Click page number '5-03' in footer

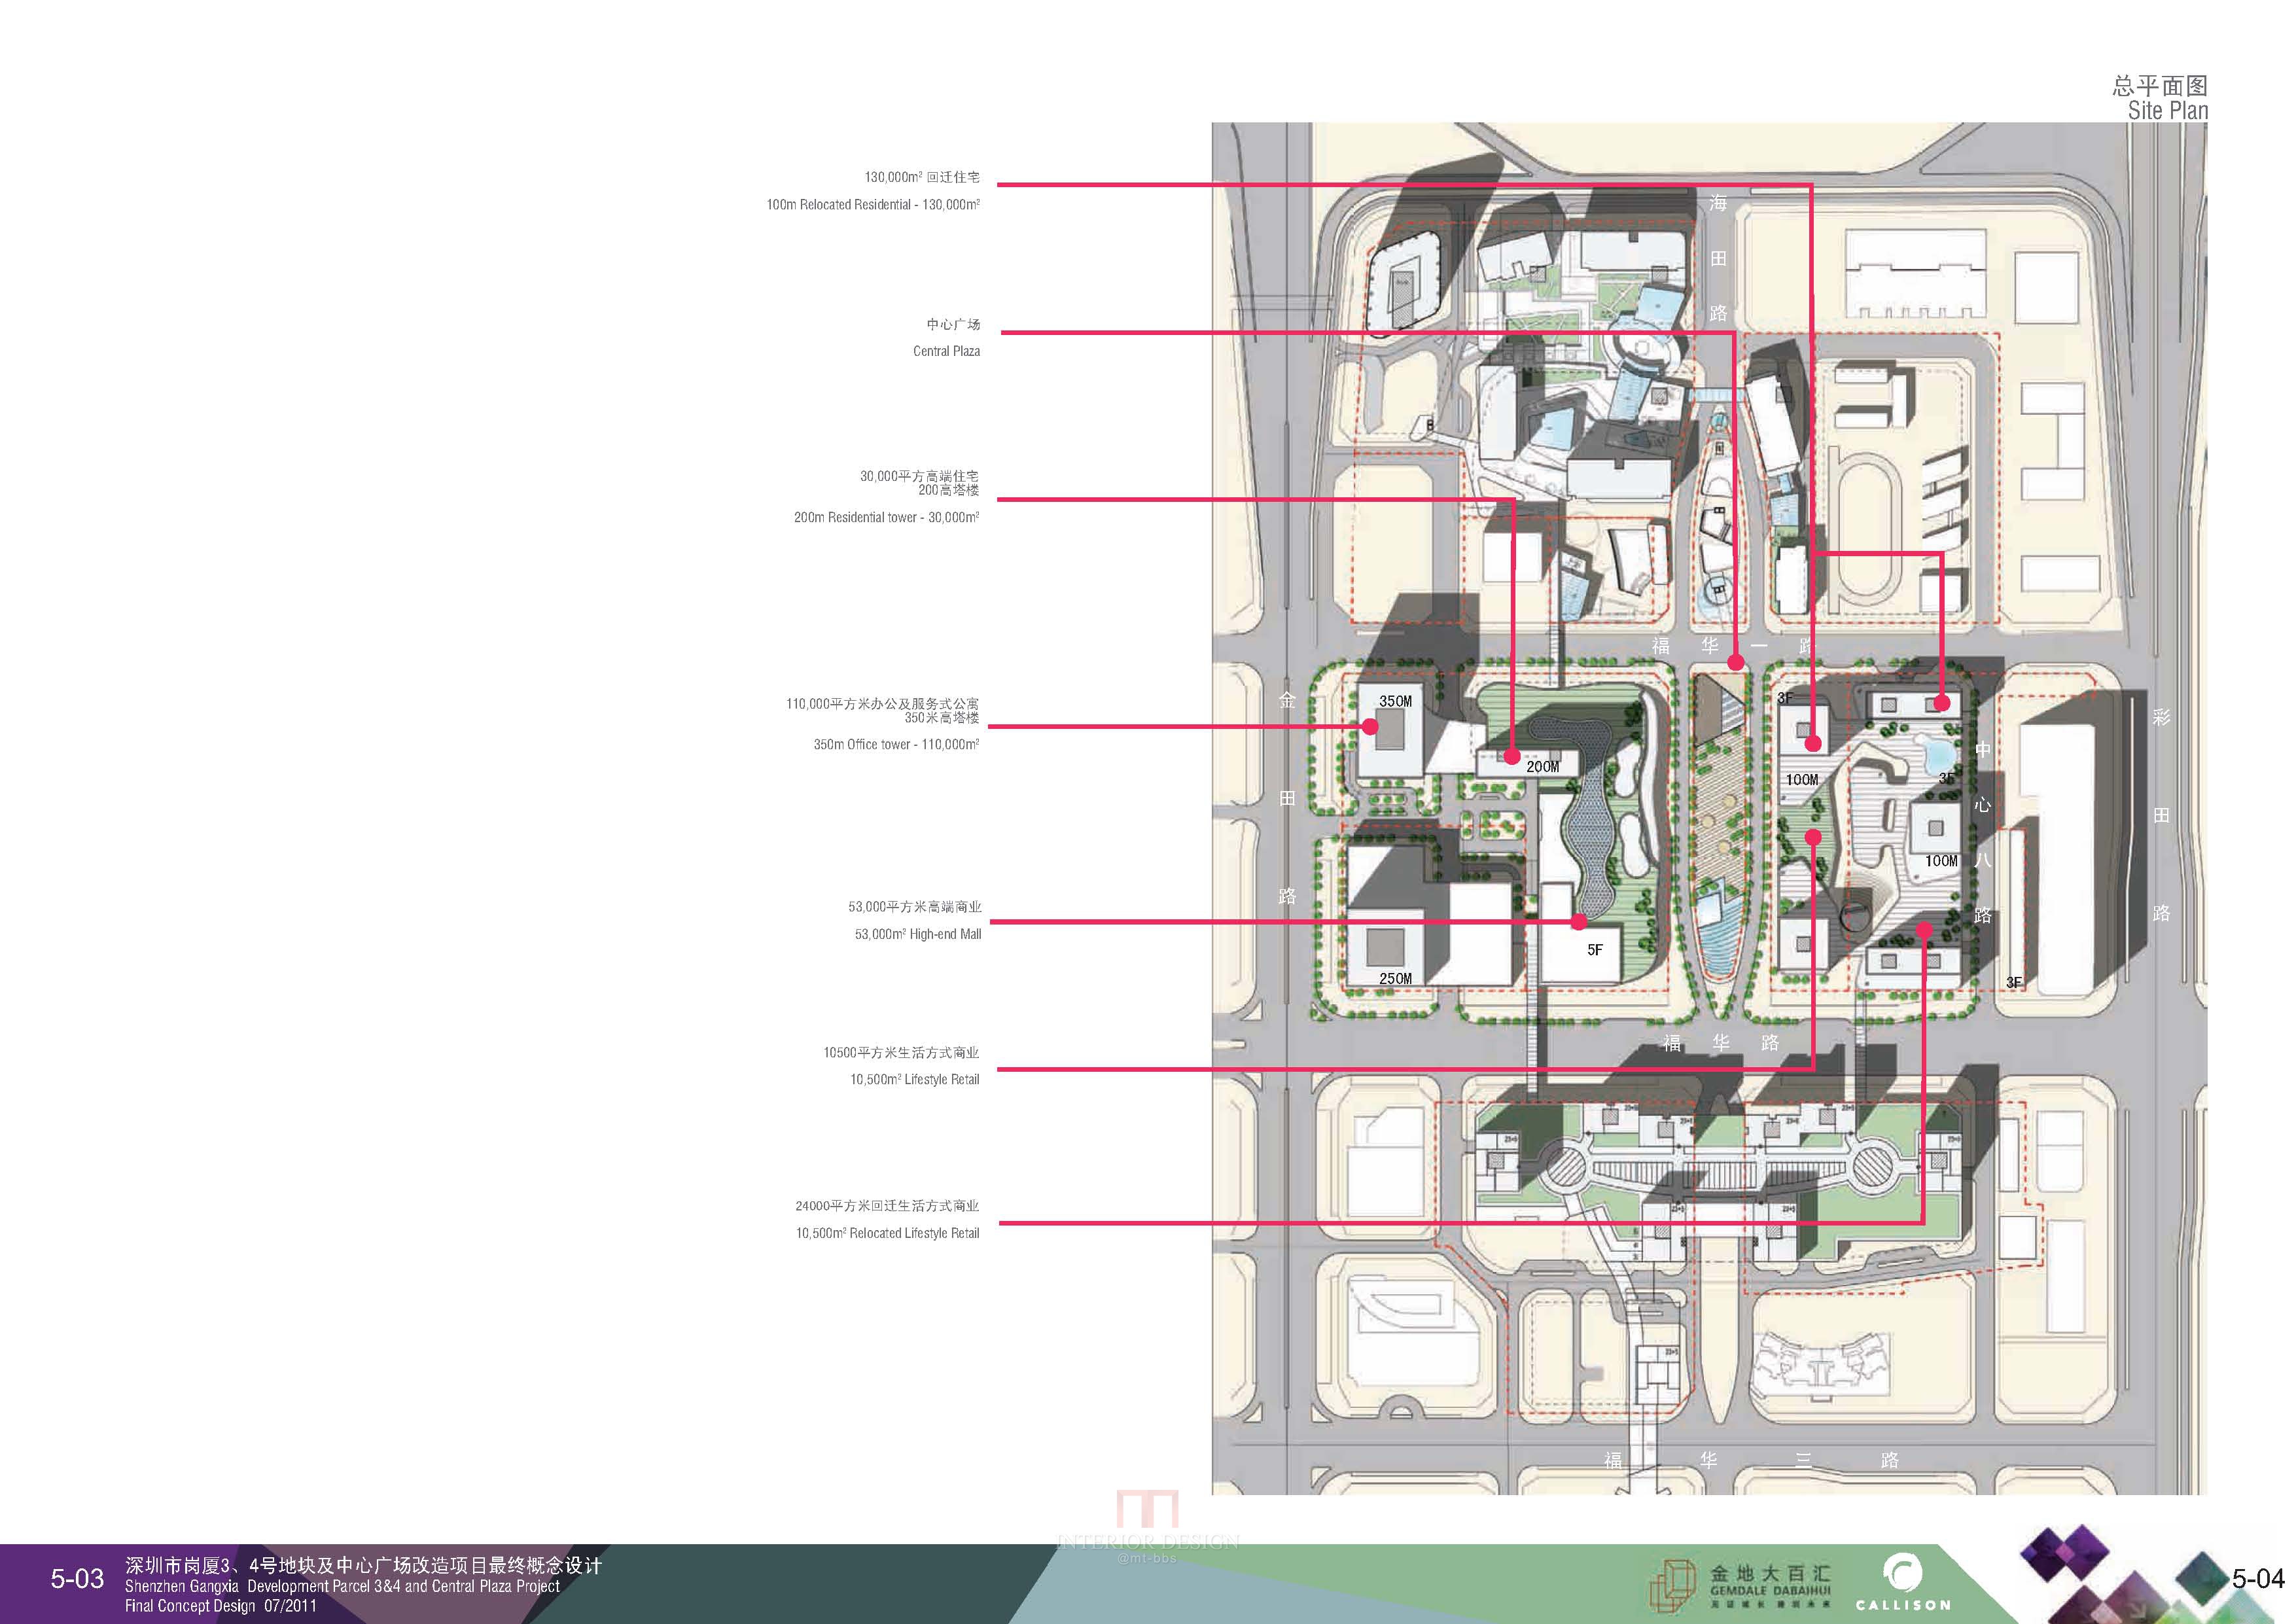[x=77, y=1579]
